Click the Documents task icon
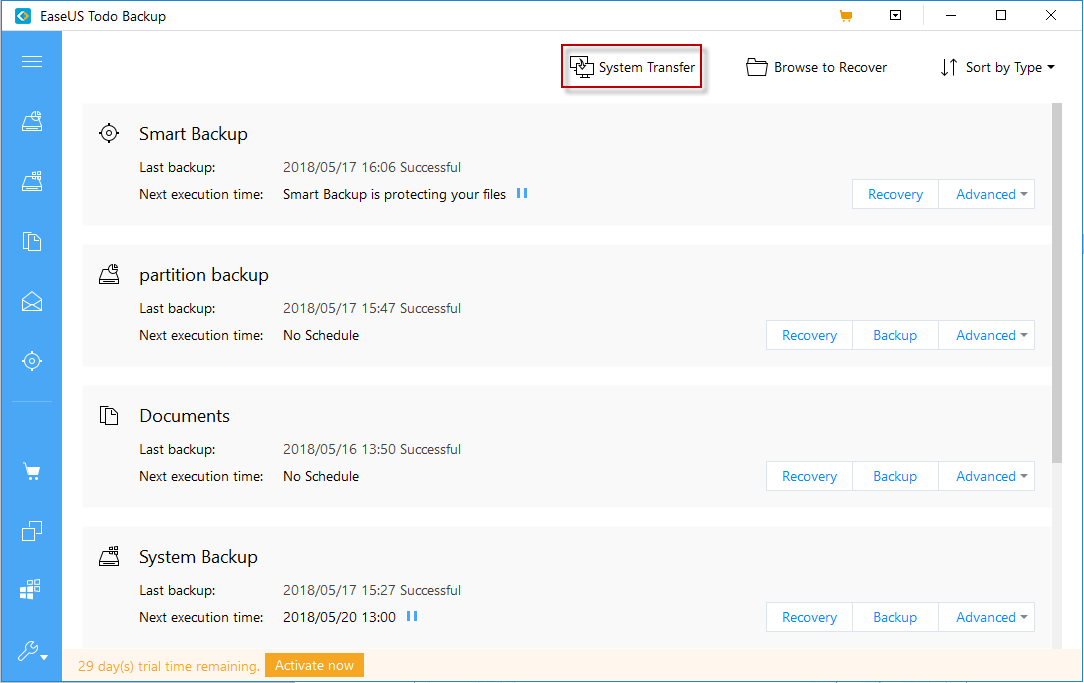The width and height of the screenshot is (1084, 683). pos(109,415)
